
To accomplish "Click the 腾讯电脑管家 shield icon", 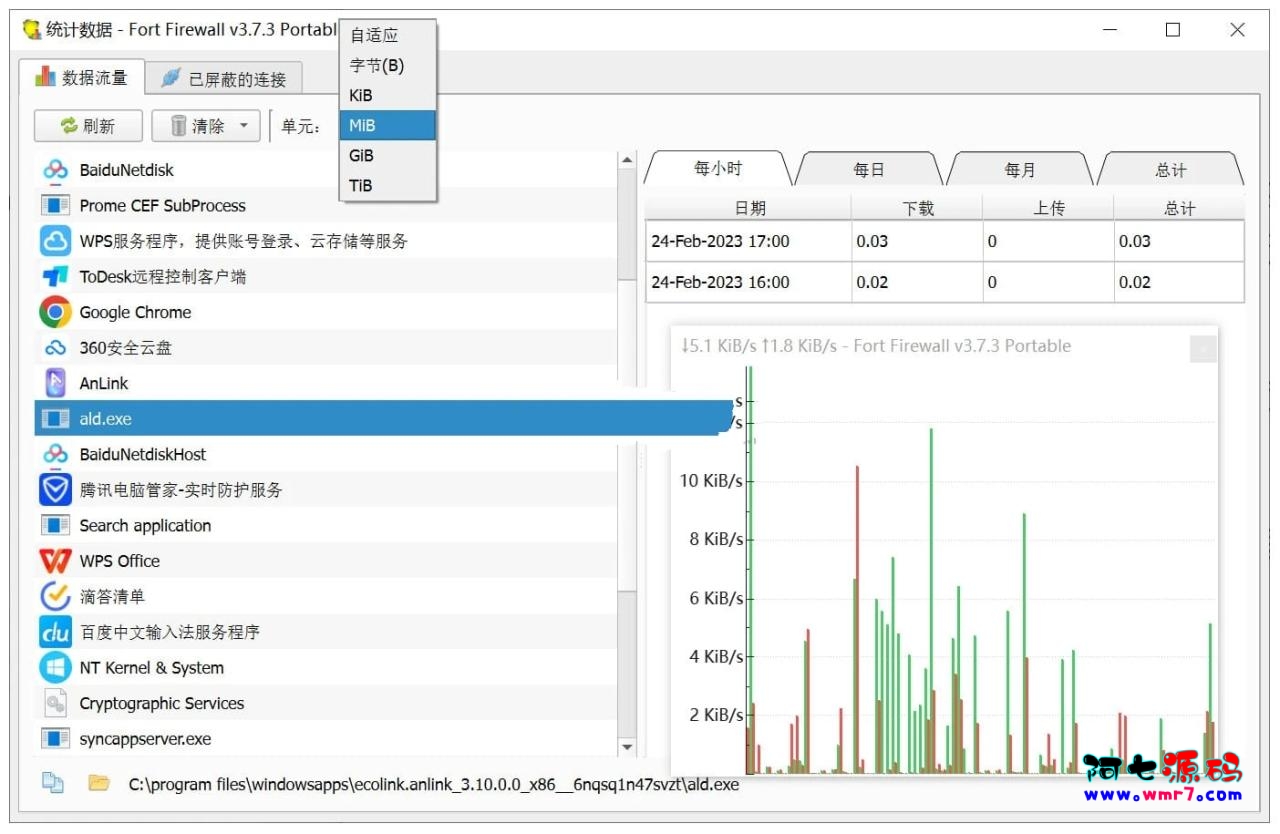I will (x=55, y=490).
